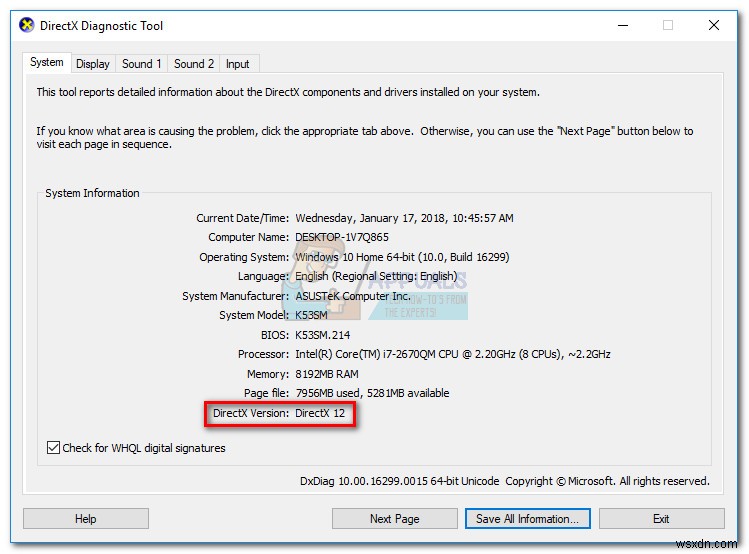Click the DirectX Version label
This screenshot has height=554, width=749.
[251, 413]
